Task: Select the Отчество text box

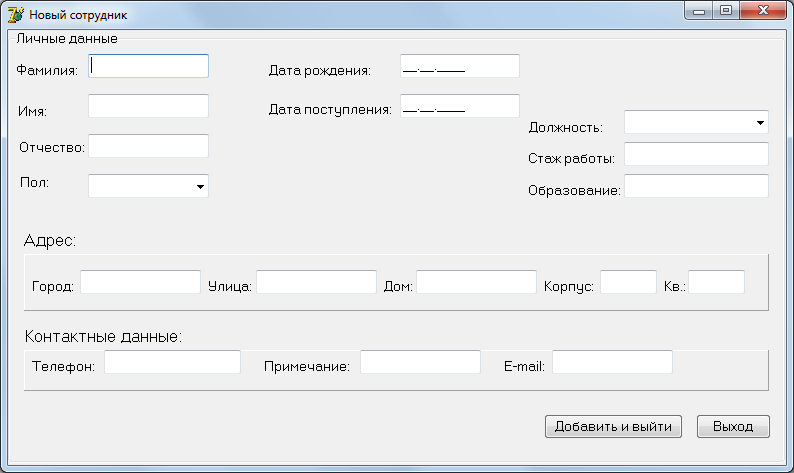Action: click(148, 146)
